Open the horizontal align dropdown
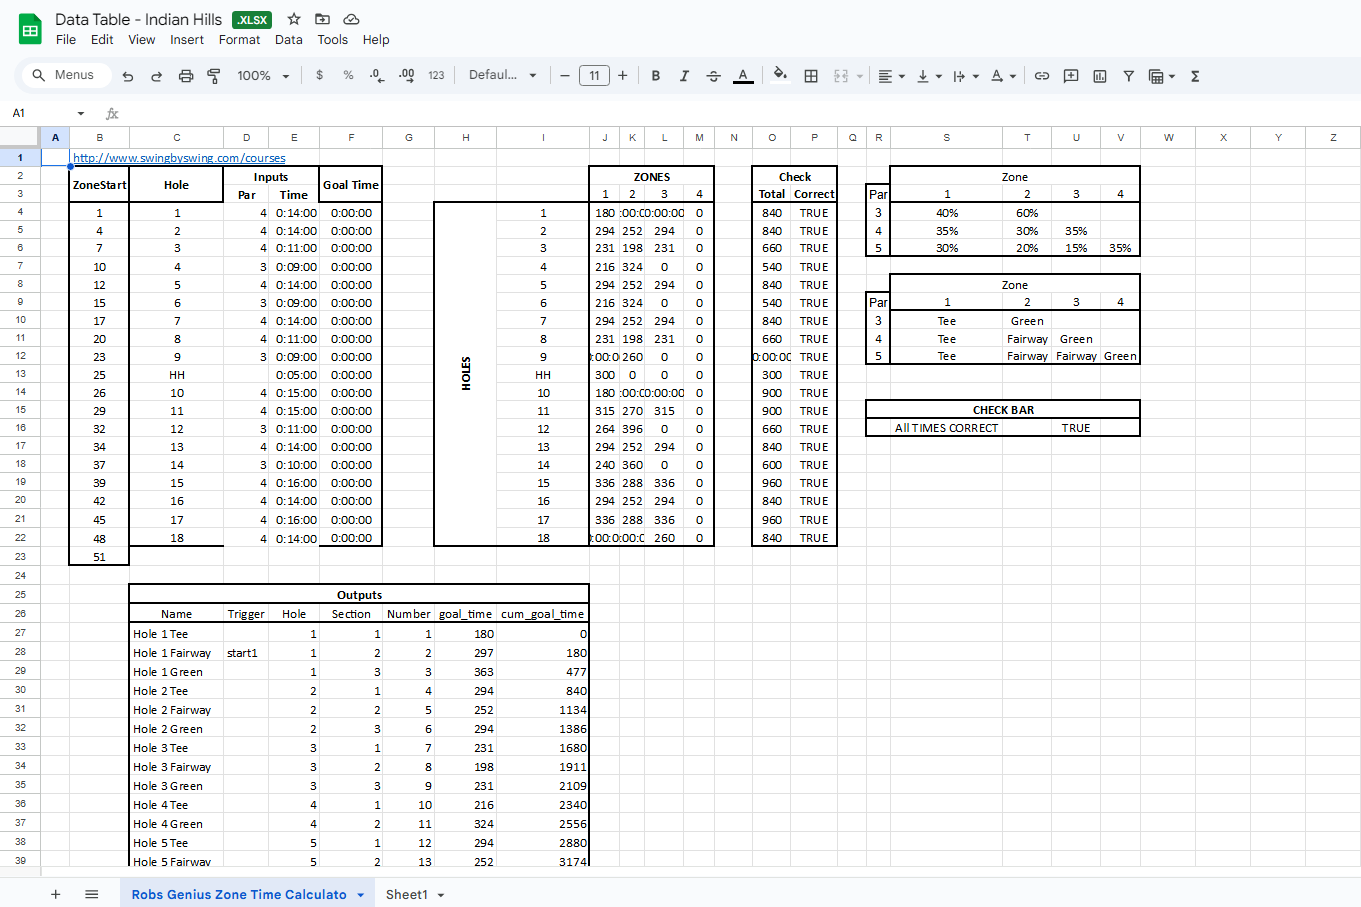This screenshot has height=907, width=1361. pos(890,76)
